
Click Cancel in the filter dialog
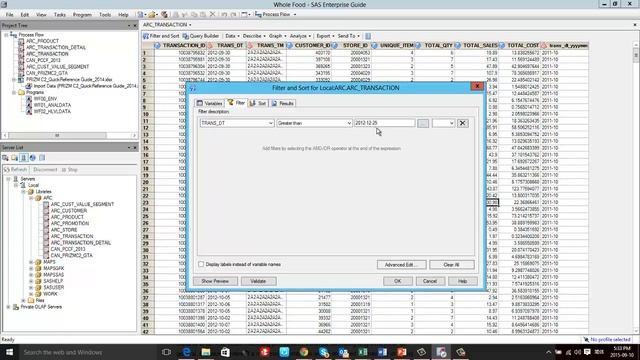click(430, 281)
